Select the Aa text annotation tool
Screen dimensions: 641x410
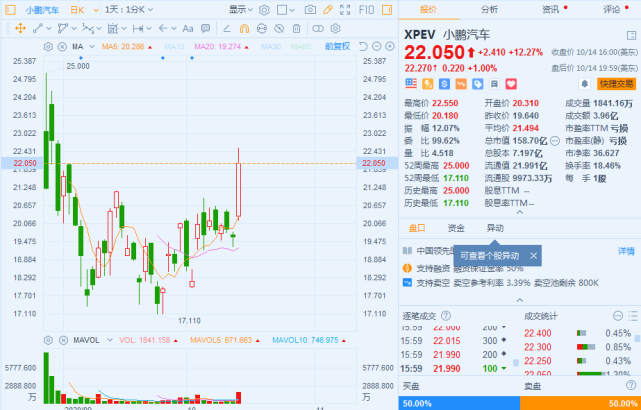click(x=188, y=28)
